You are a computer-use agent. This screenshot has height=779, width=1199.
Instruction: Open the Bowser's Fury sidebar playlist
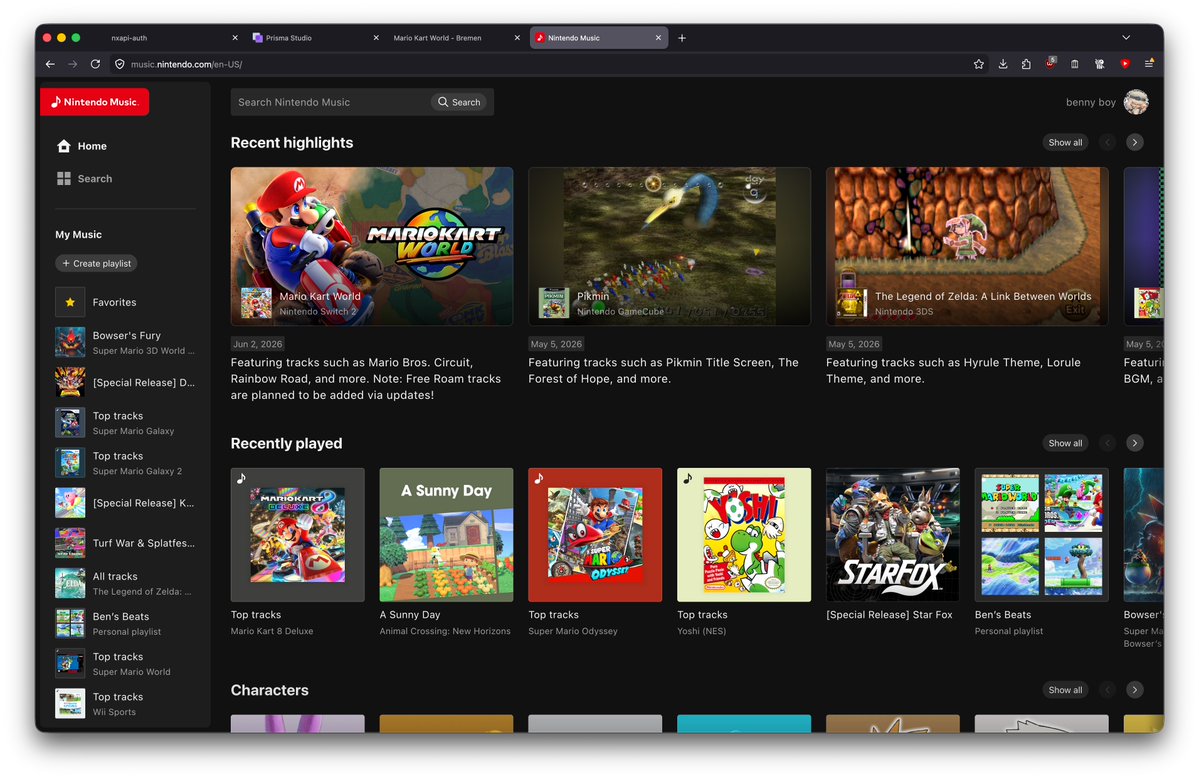coord(125,342)
